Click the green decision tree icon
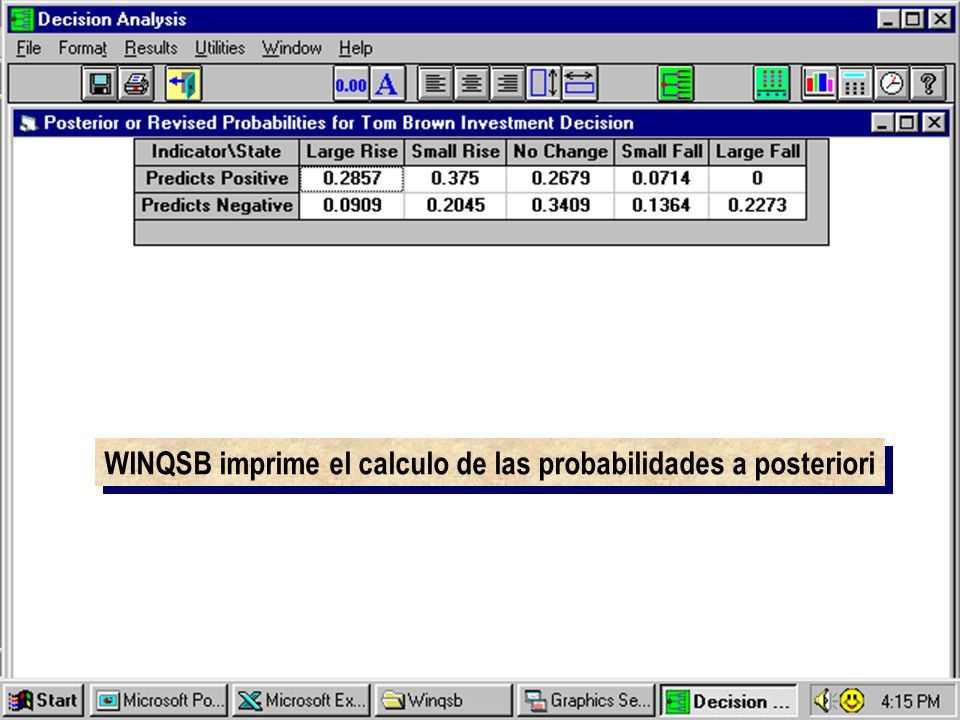The image size is (960, 720). [x=676, y=83]
